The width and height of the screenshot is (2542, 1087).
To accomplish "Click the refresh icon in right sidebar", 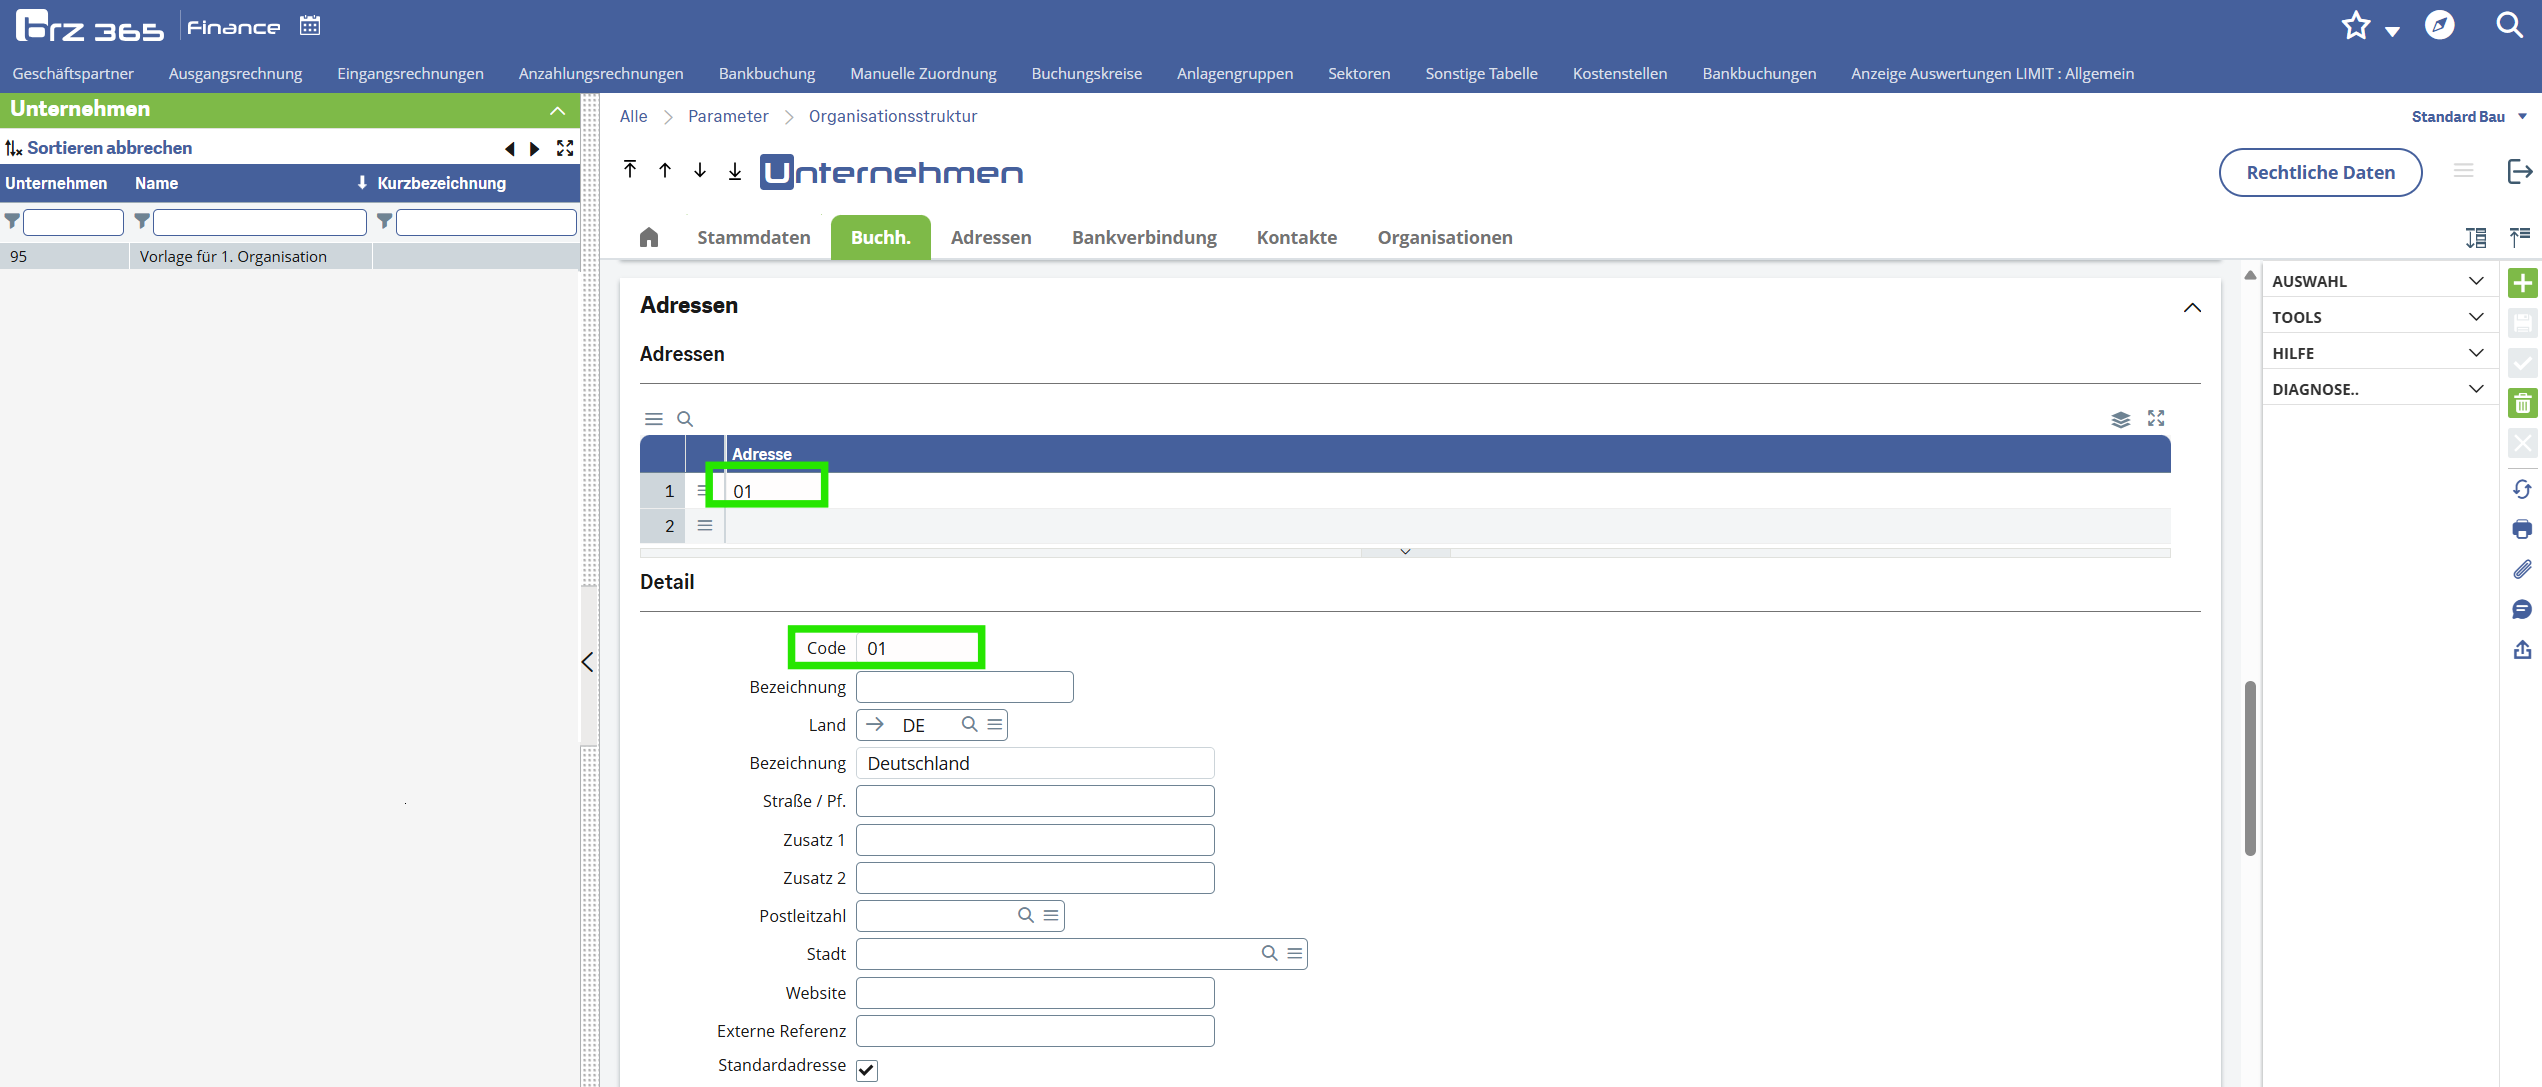I will click(2522, 489).
